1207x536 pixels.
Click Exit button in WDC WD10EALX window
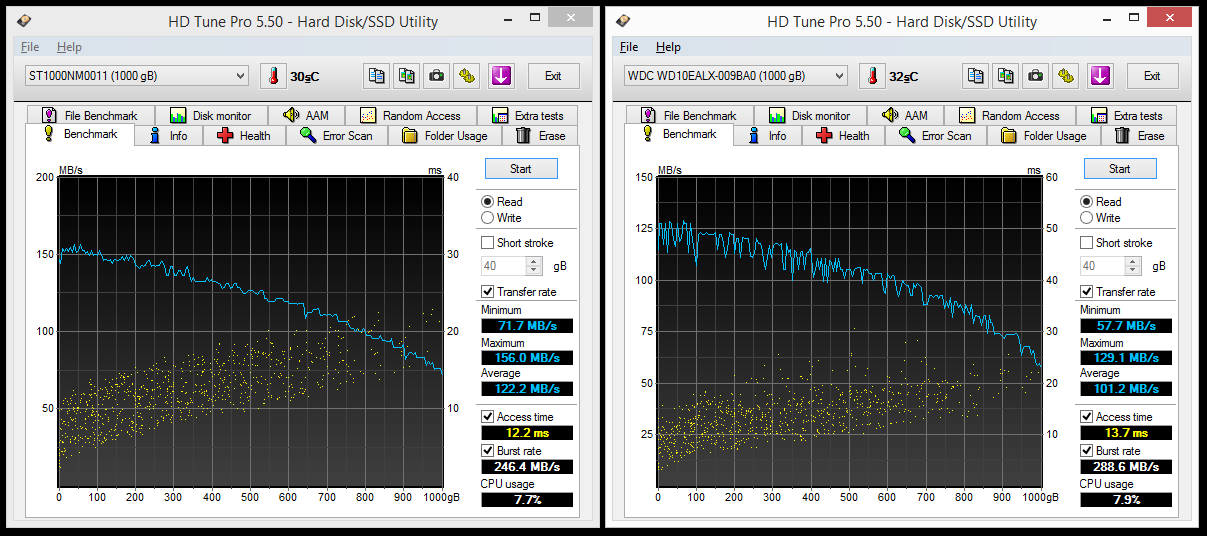point(1152,76)
